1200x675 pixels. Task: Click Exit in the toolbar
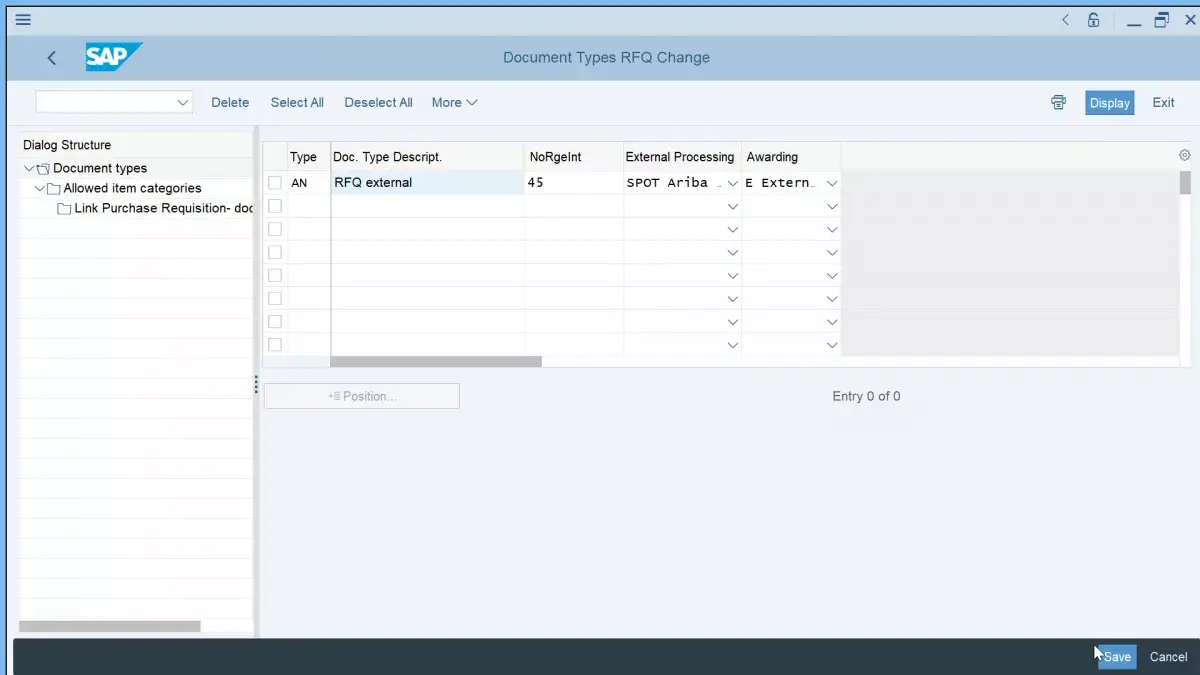pyautogui.click(x=1163, y=102)
